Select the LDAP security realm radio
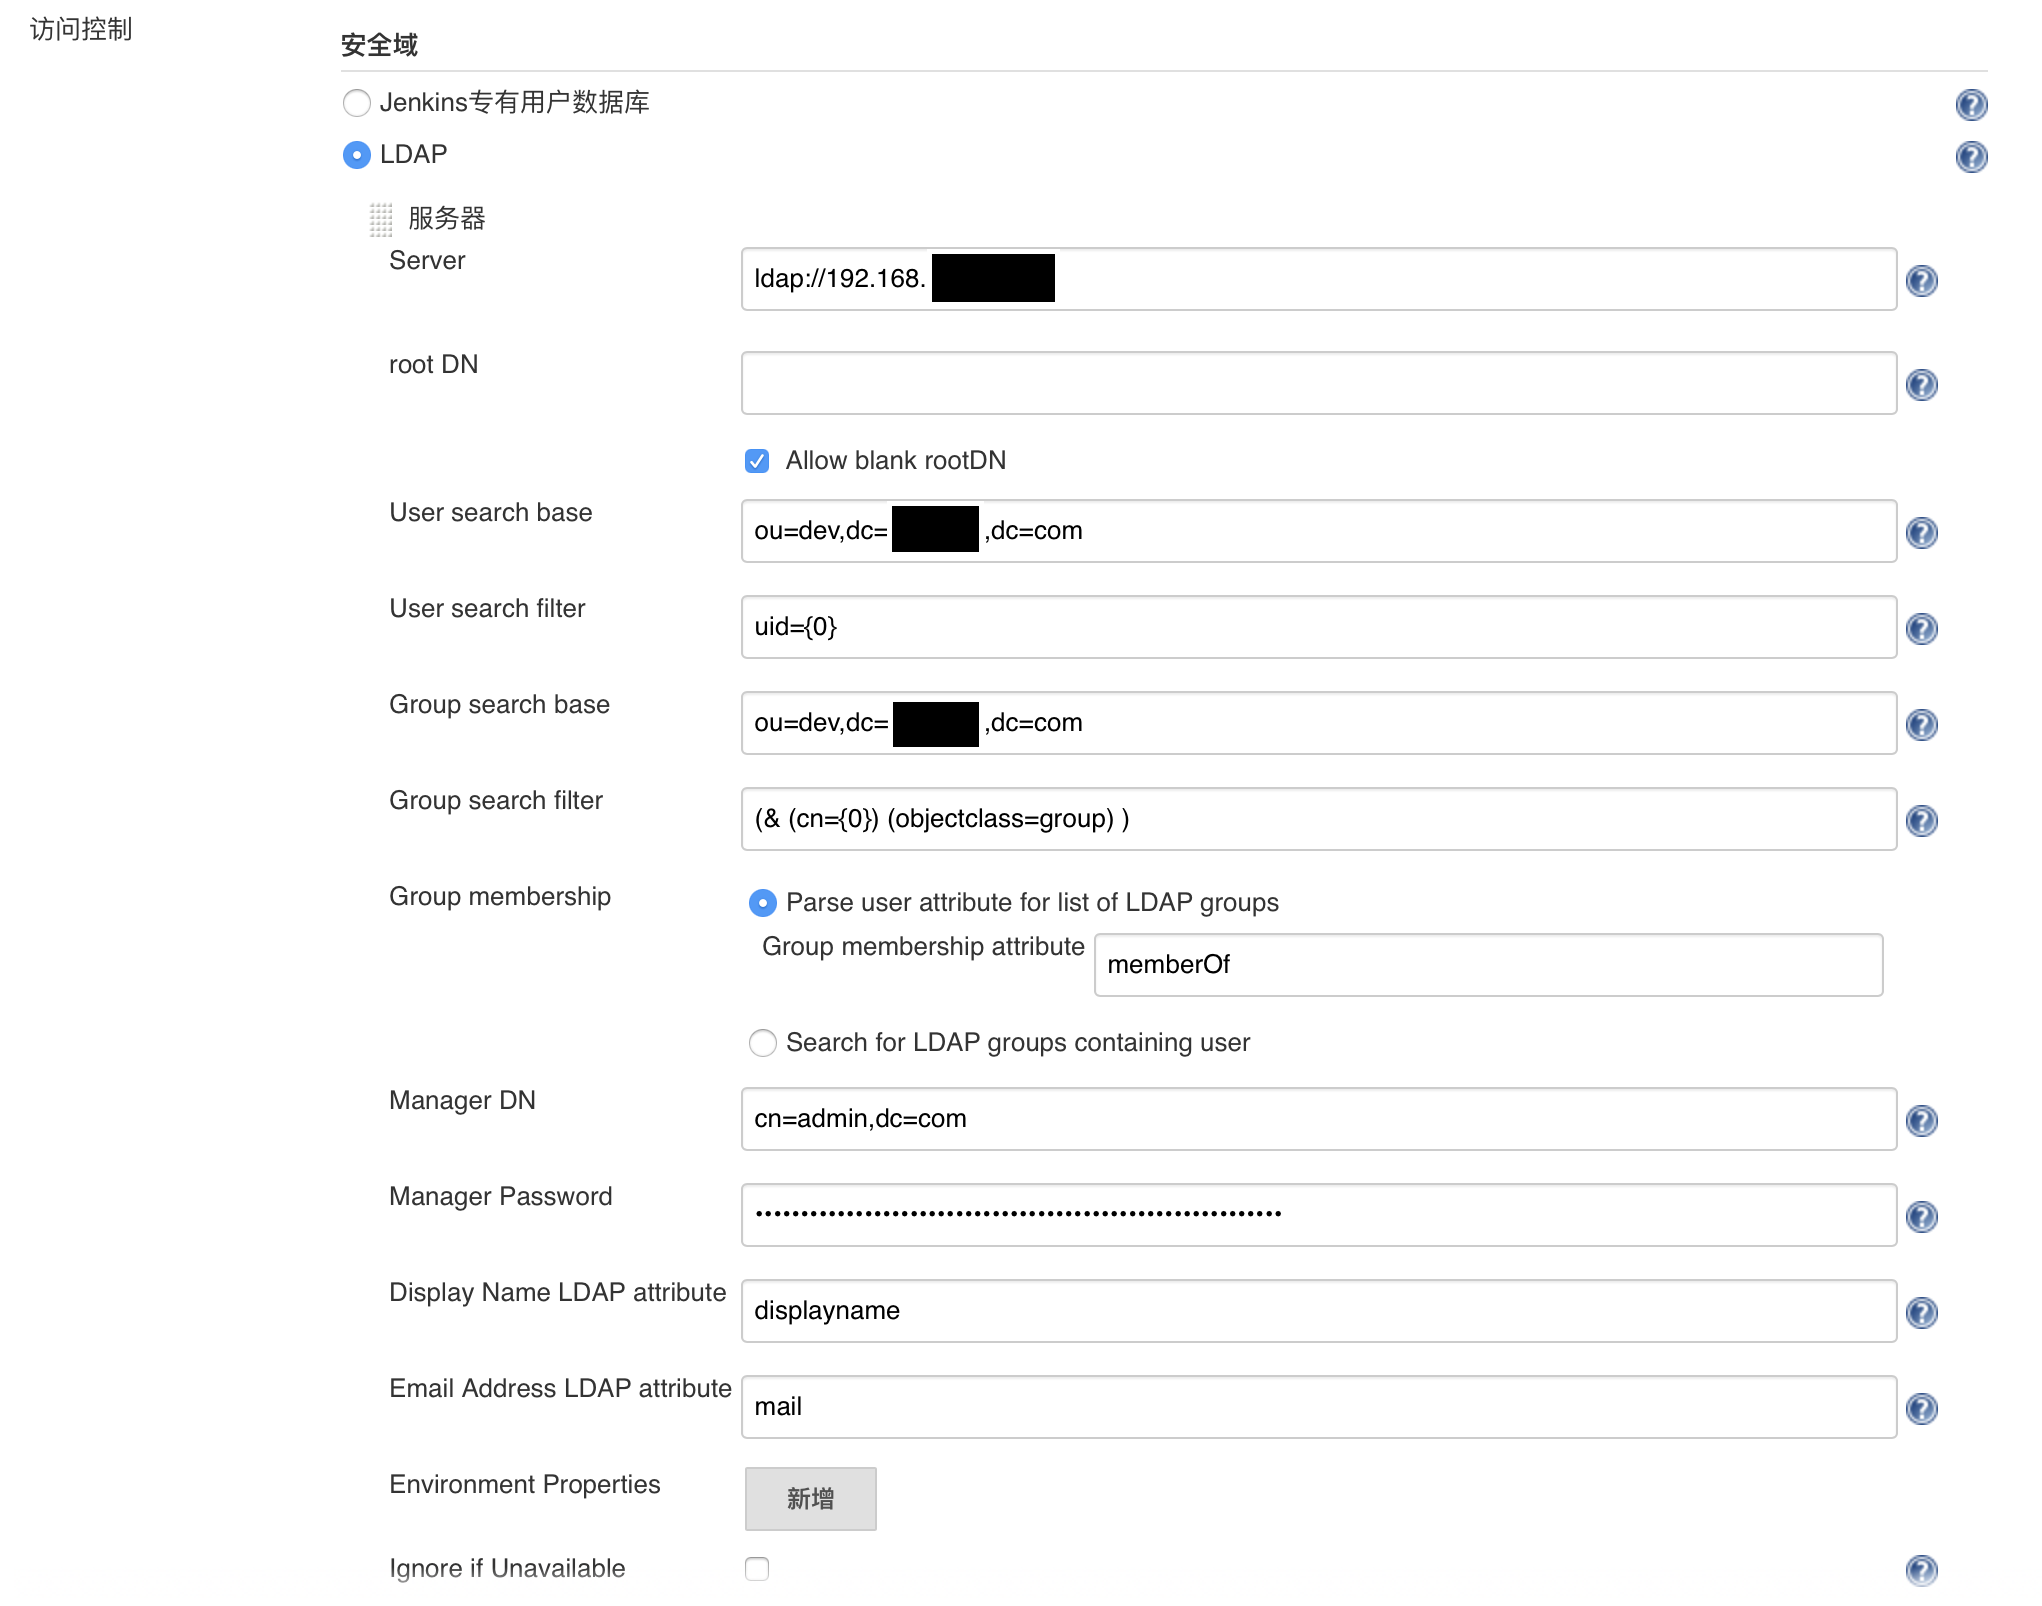Viewport: 2042px width, 1606px height. tap(357, 155)
